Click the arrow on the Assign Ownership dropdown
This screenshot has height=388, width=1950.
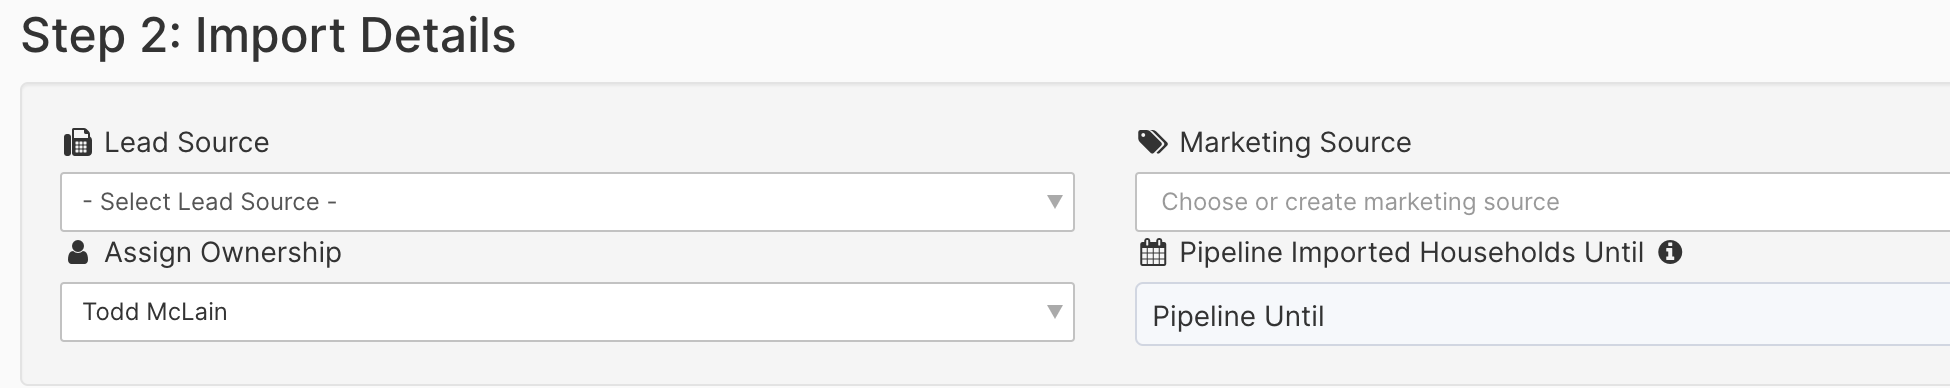click(x=1054, y=312)
